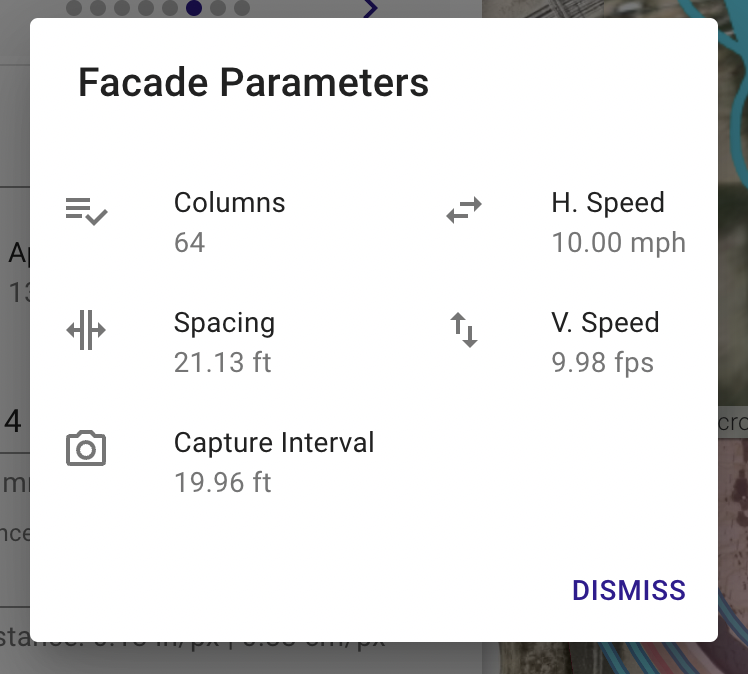
Task: Select the active sixth pagination dot
Action: 194,8
